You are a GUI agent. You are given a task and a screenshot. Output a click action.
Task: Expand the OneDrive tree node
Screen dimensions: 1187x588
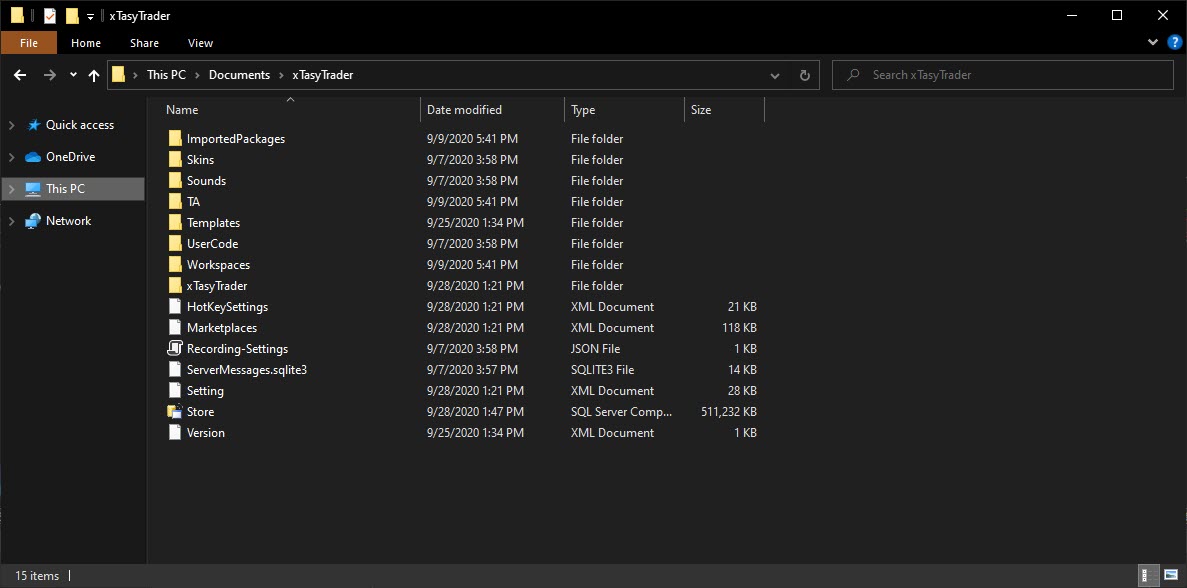12,157
